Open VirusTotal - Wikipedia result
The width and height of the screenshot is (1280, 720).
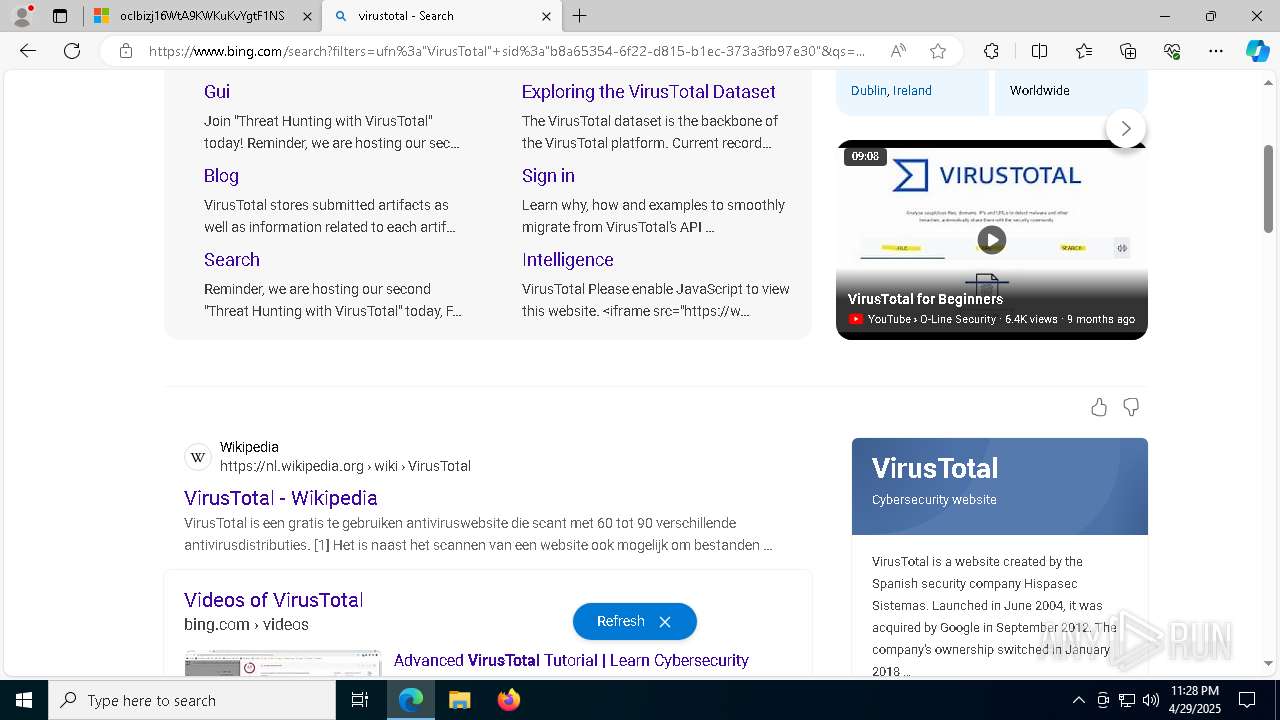point(281,497)
